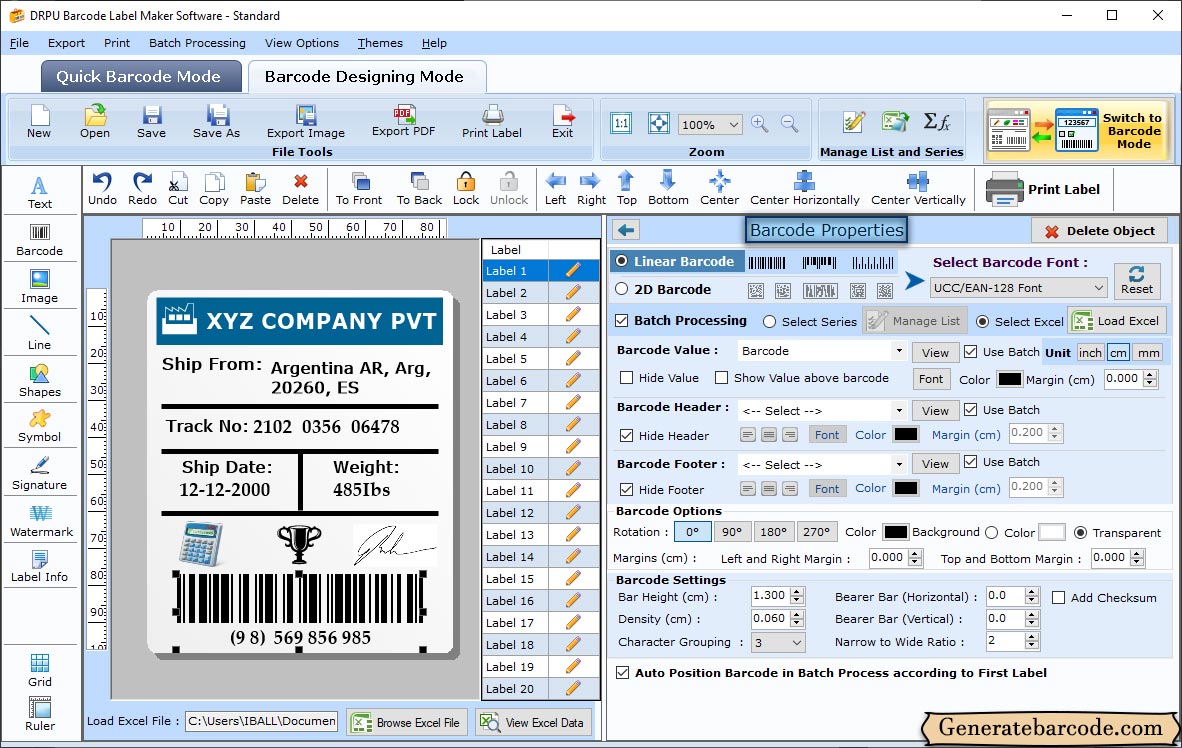1182x748 pixels.
Task: Click View Excel Data button
Action: (533, 722)
